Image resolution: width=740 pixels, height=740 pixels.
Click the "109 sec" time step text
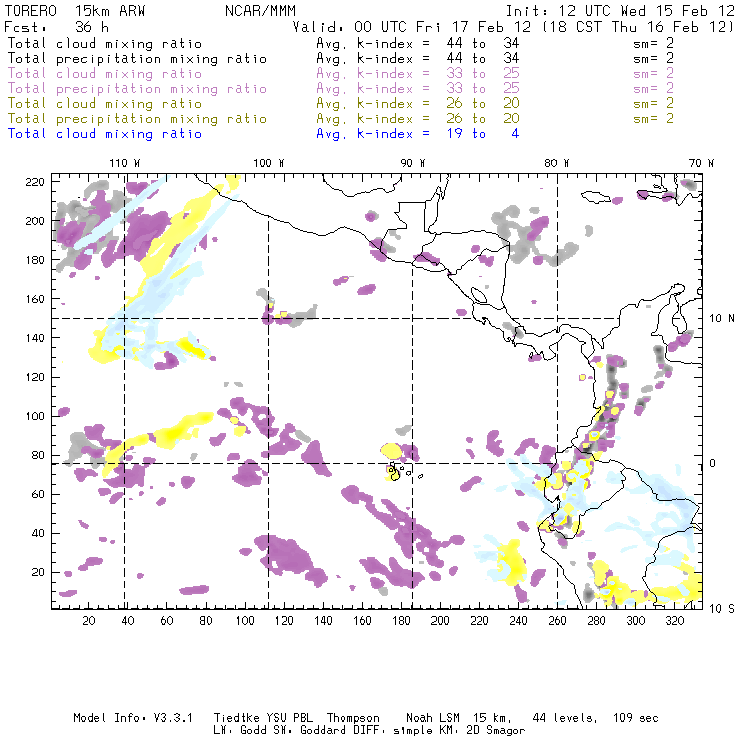coord(636,718)
